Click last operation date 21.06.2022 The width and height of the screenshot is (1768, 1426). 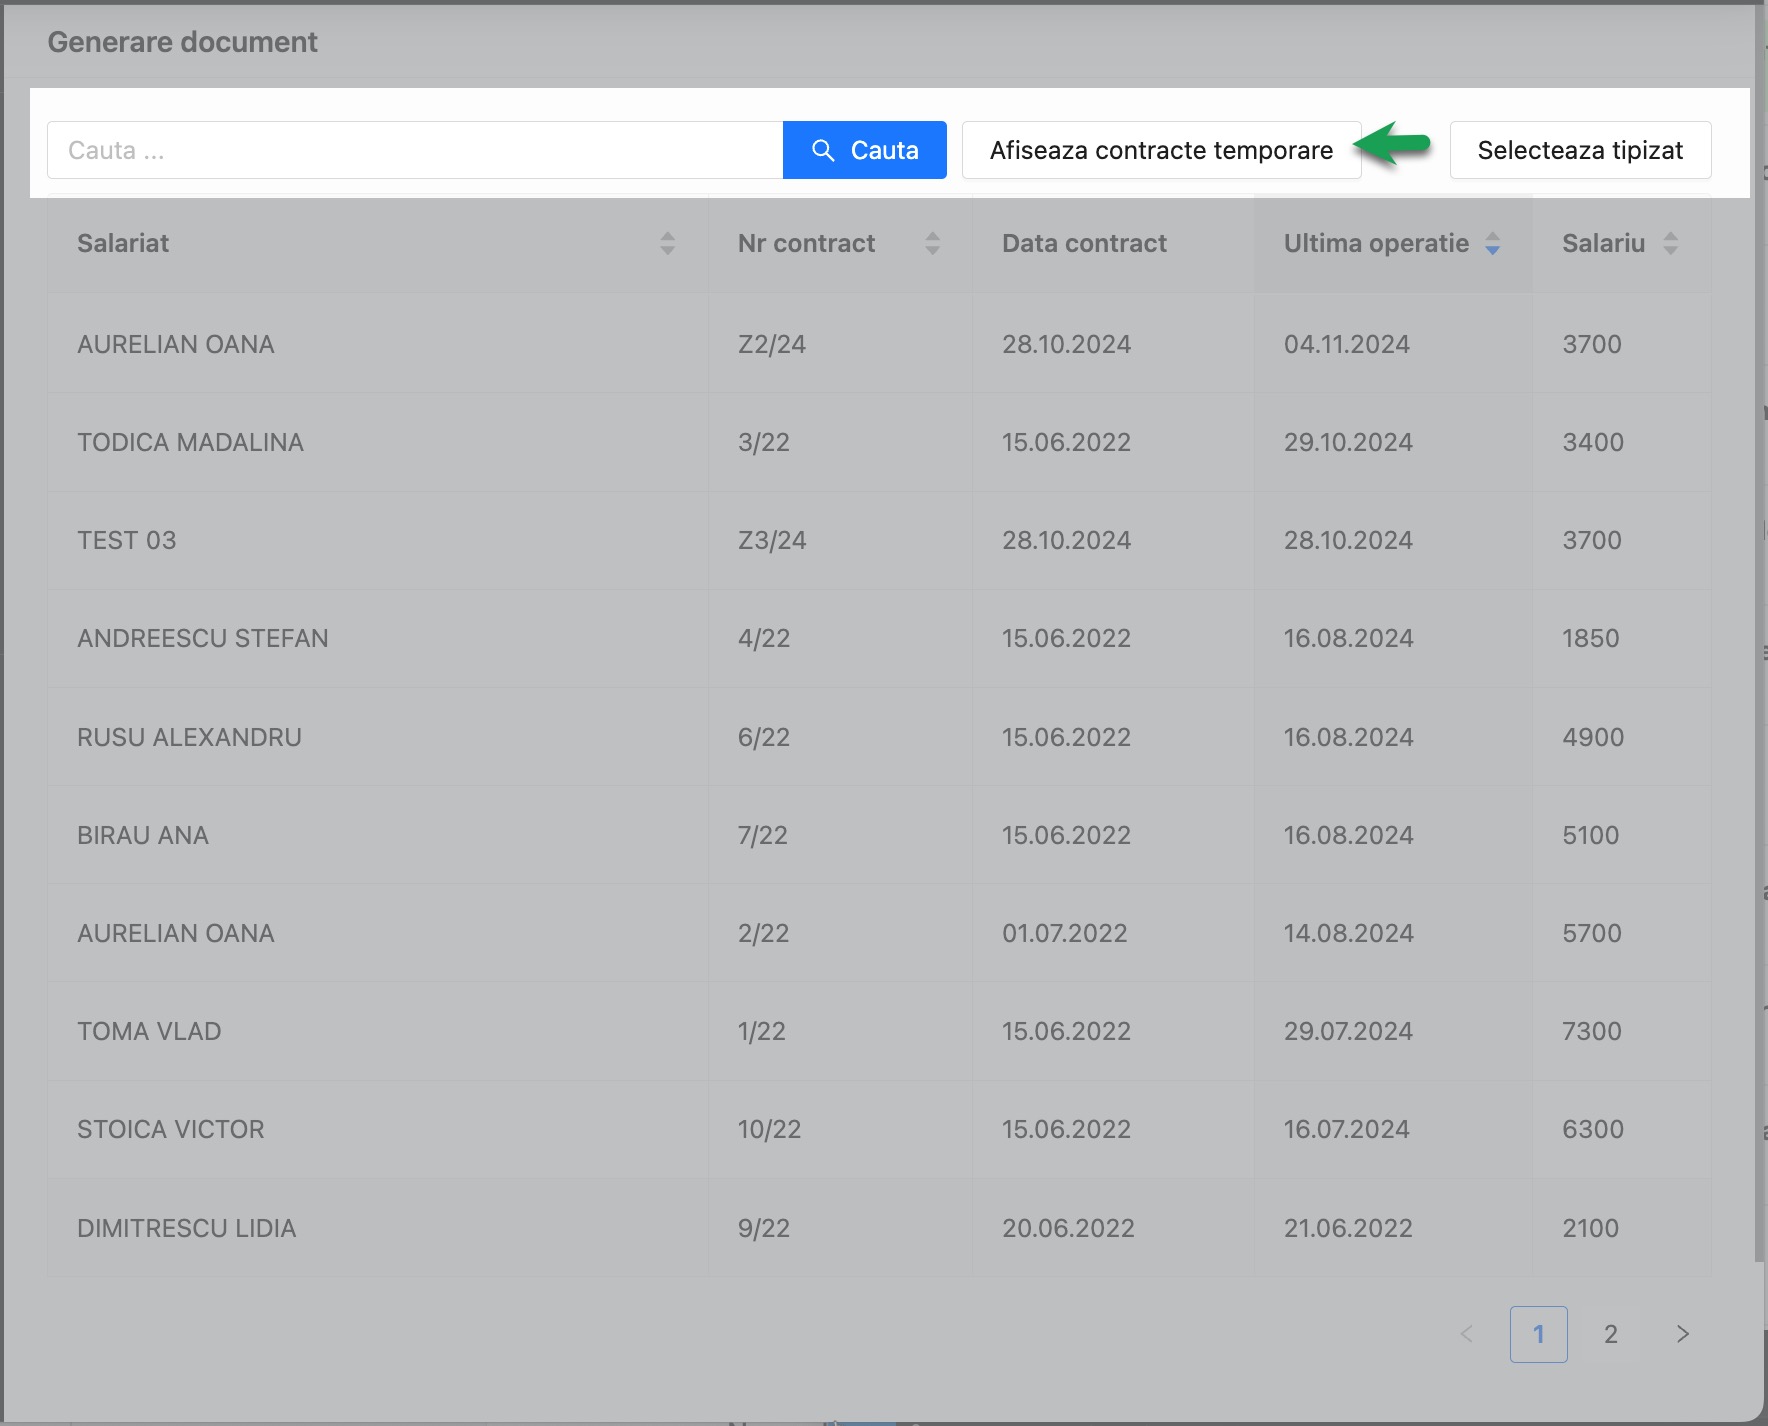tap(1348, 1228)
